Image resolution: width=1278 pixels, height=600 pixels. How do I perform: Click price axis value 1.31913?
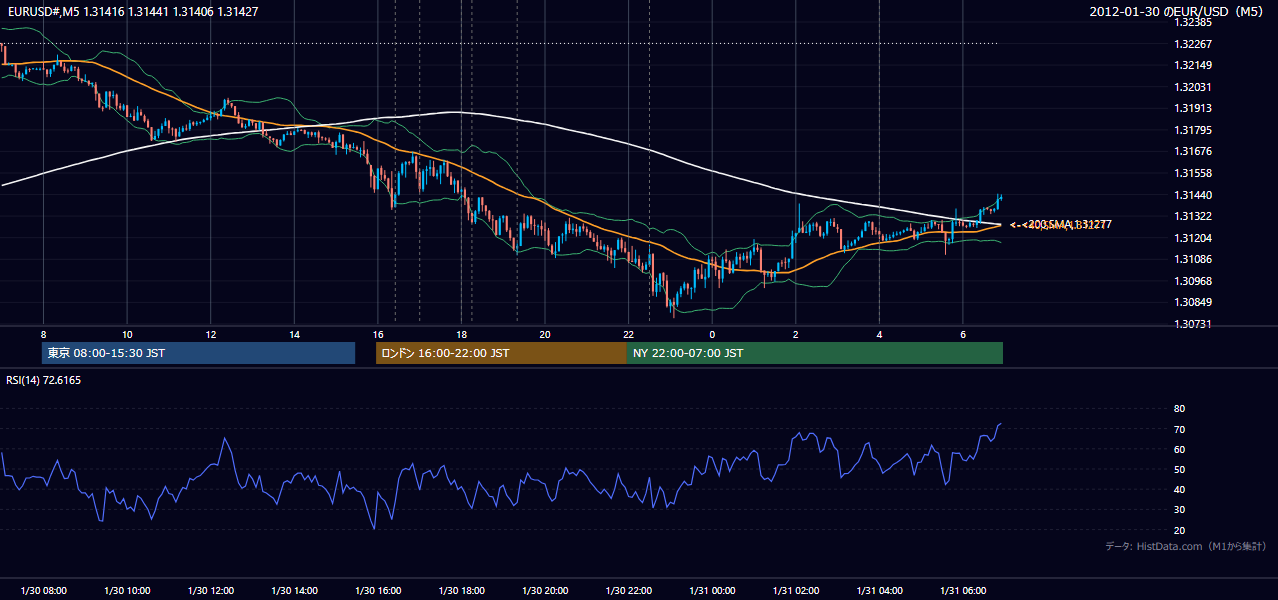[x=1193, y=108]
